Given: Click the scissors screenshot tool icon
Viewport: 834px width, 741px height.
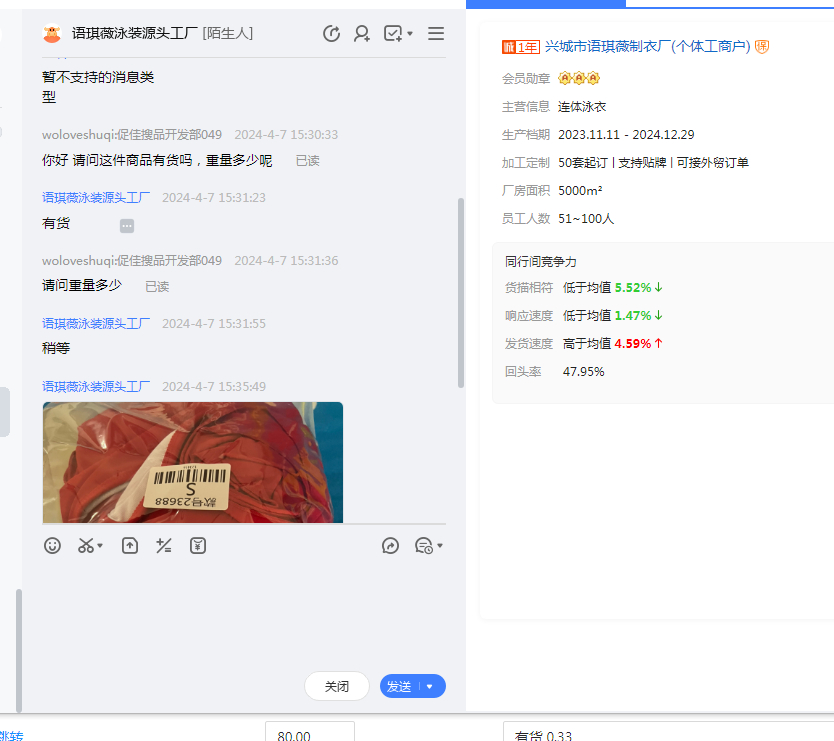Looking at the screenshot, I should (x=86, y=546).
